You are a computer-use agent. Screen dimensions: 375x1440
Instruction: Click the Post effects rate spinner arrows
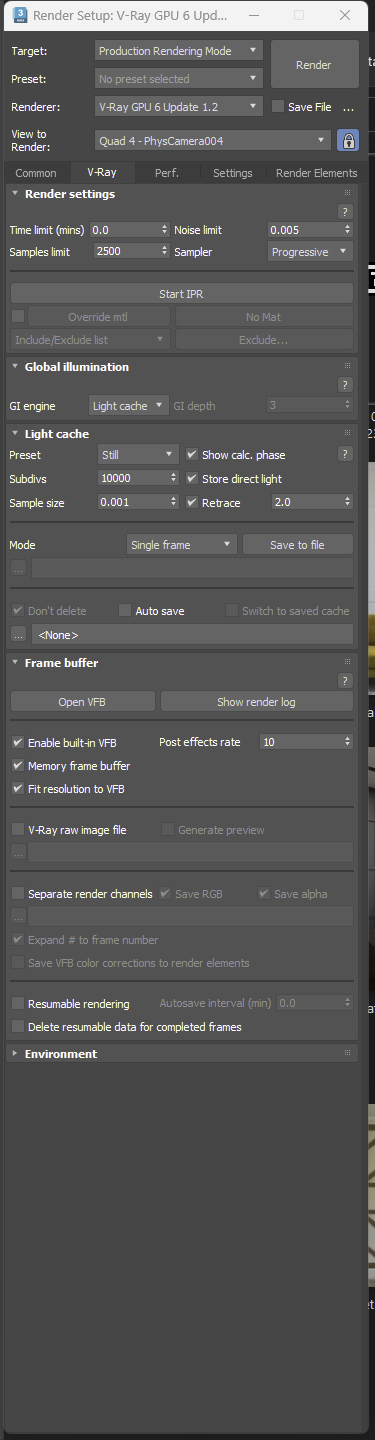[347, 742]
